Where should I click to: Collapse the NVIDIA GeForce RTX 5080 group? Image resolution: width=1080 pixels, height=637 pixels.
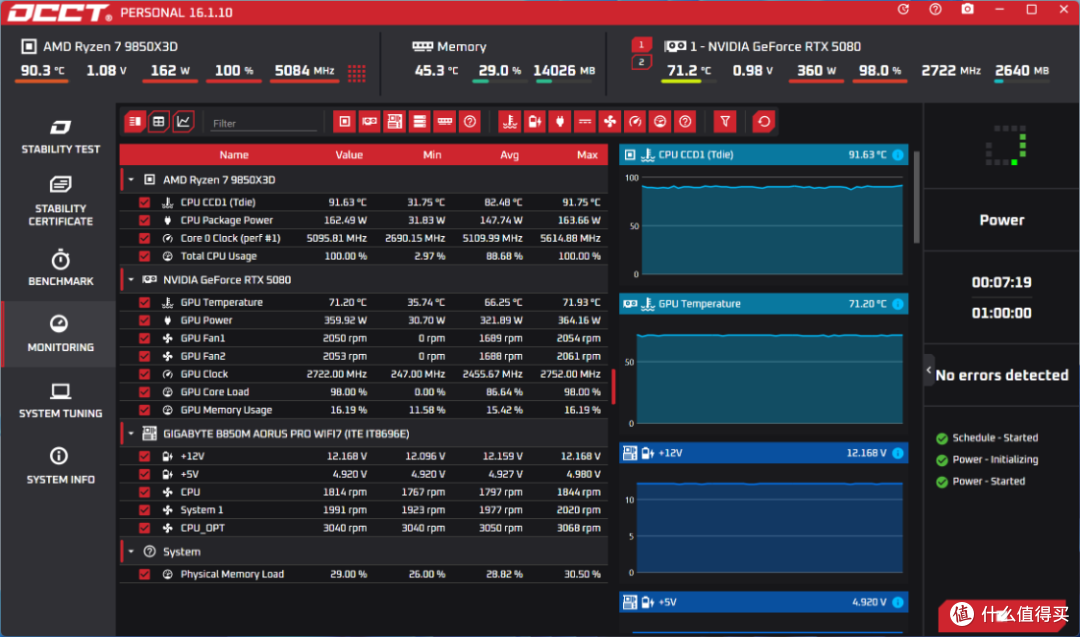pyautogui.click(x=131, y=280)
